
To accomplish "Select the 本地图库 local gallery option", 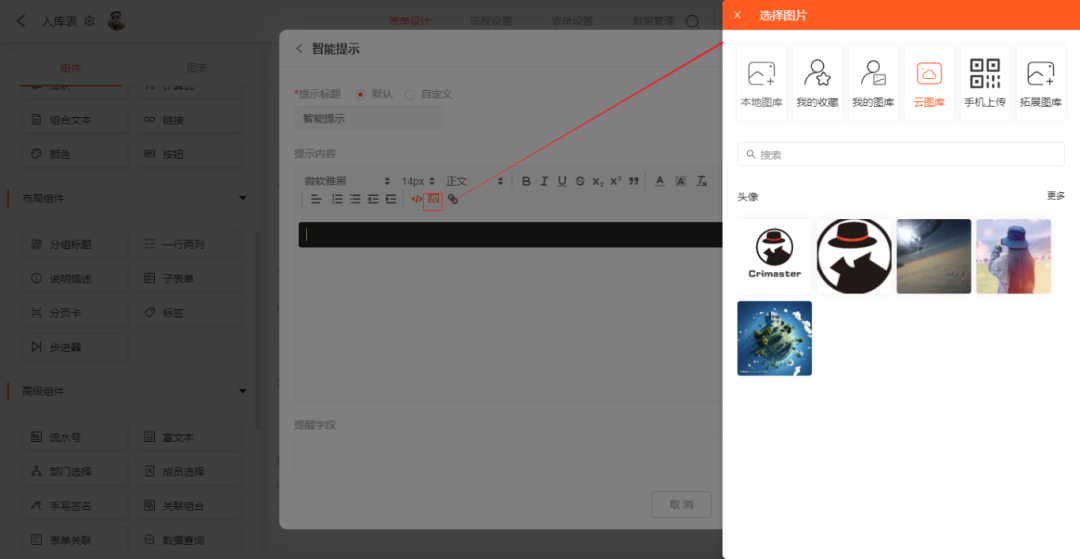I will coord(761,83).
